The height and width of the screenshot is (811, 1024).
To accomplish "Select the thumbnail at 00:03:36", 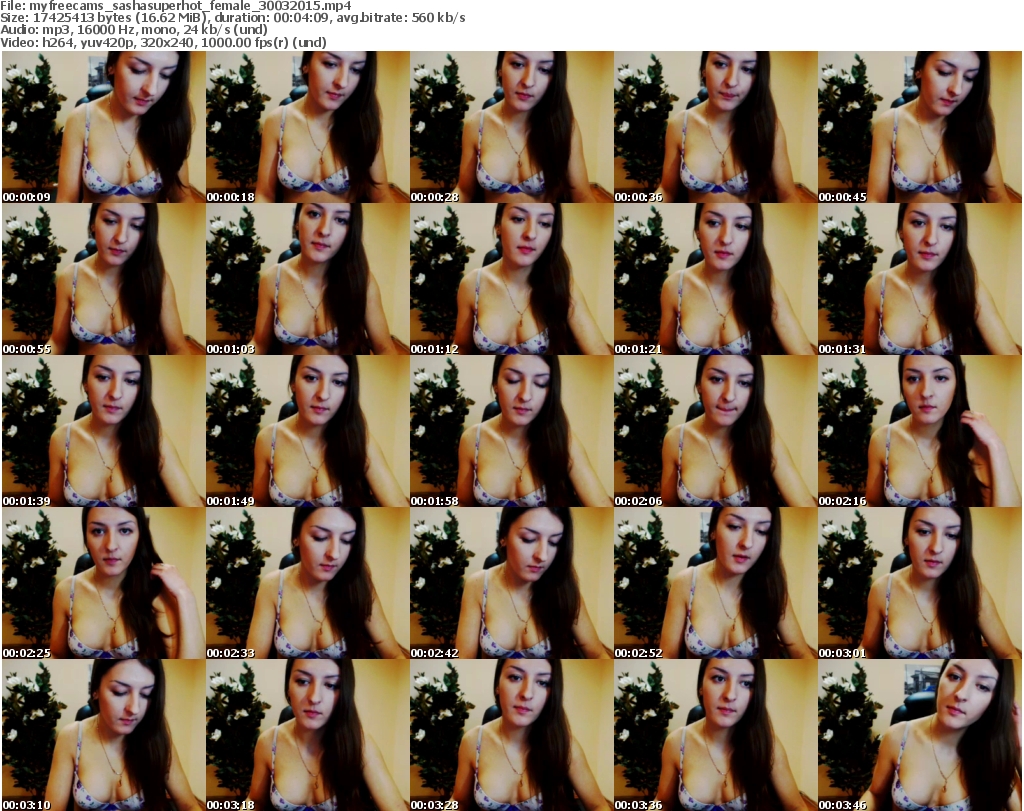I will pyautogui.click(x=716, y=735).
